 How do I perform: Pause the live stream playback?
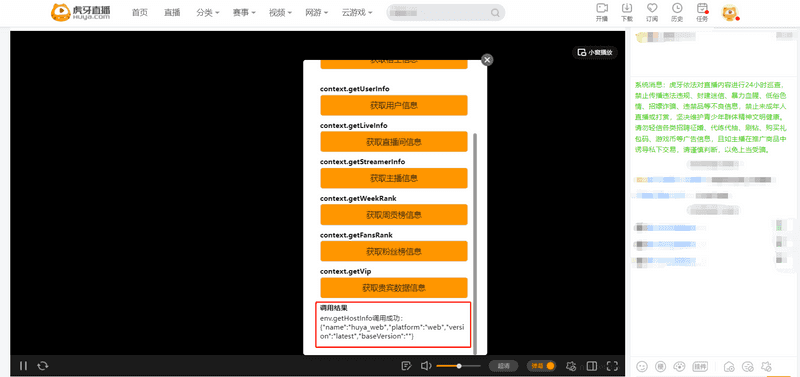[x=23, y=366]
